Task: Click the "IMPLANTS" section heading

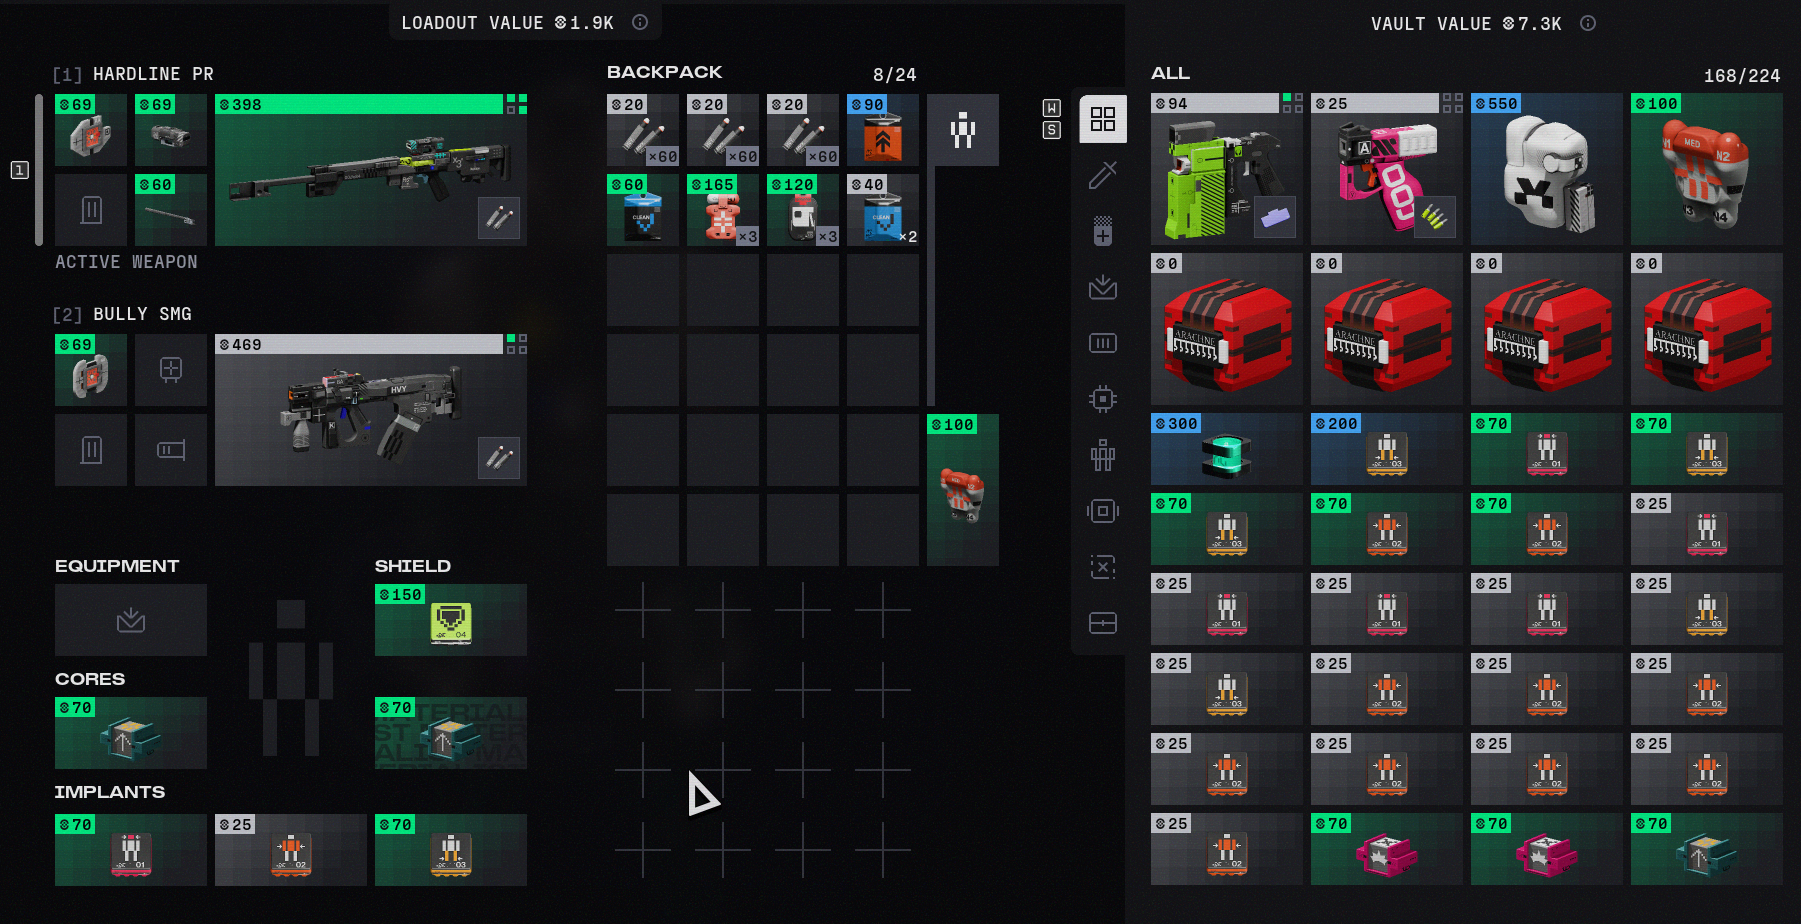Action: click(110, 792)
